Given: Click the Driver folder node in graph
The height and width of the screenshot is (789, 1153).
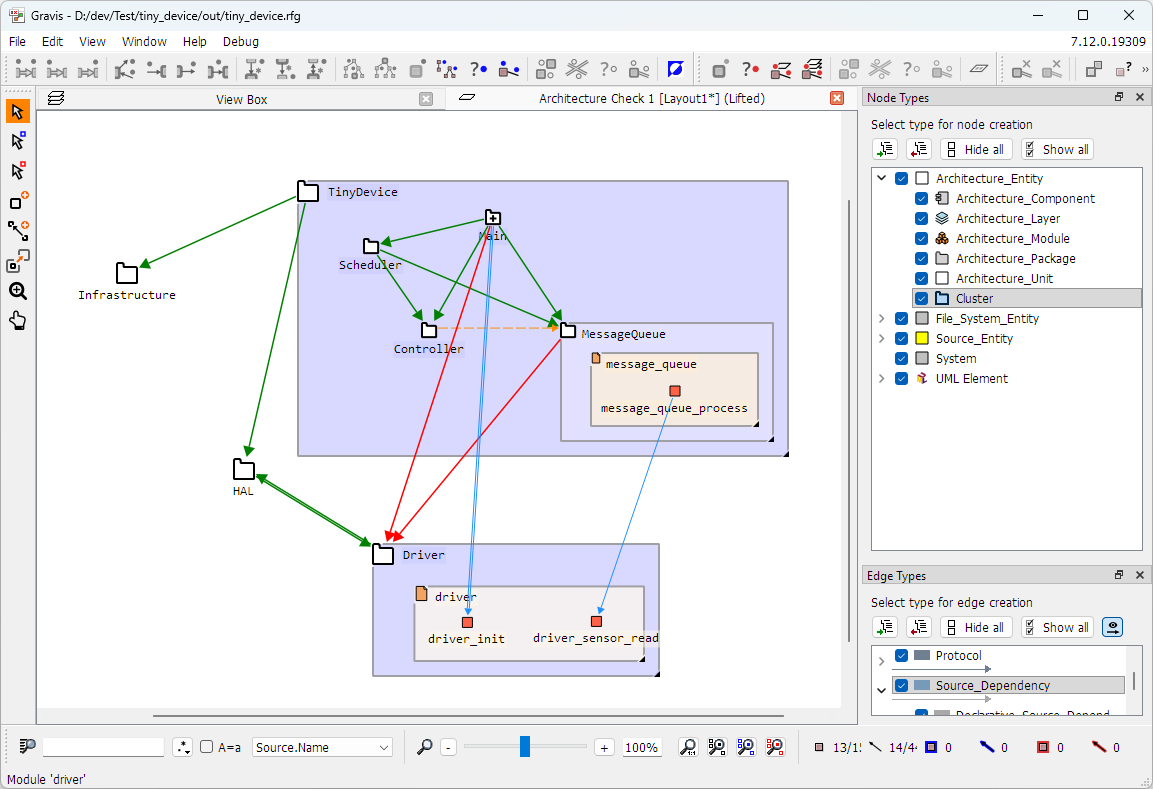Looking at the screenshot, I should [383, 554].
